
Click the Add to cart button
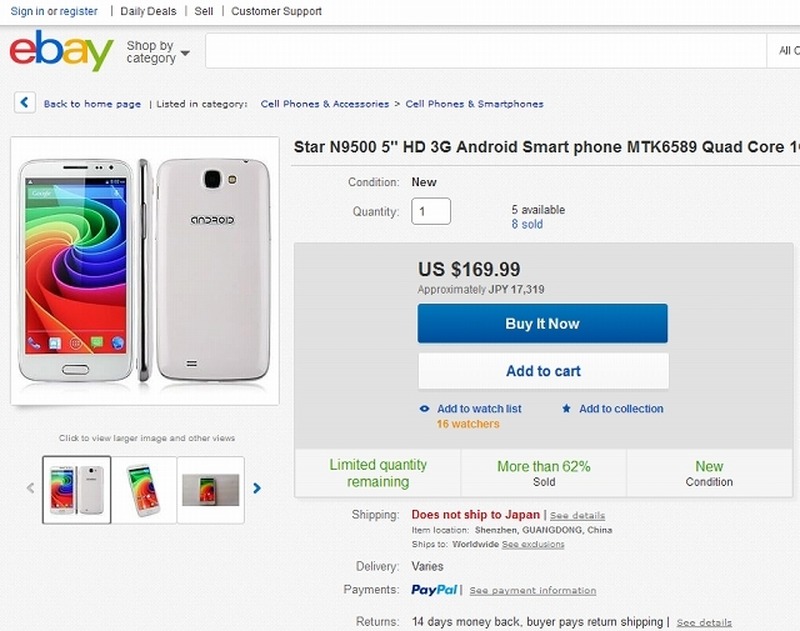(x=543, y=371)
